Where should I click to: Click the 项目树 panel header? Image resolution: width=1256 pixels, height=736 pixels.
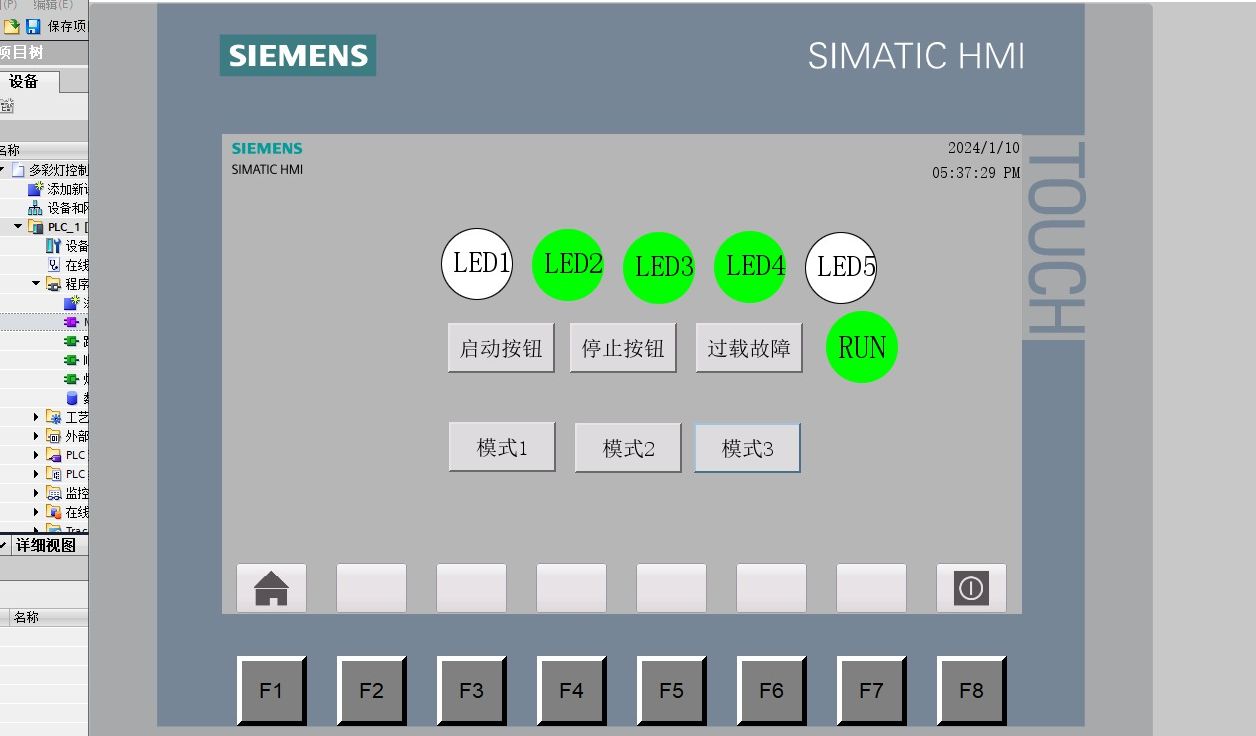44,53
